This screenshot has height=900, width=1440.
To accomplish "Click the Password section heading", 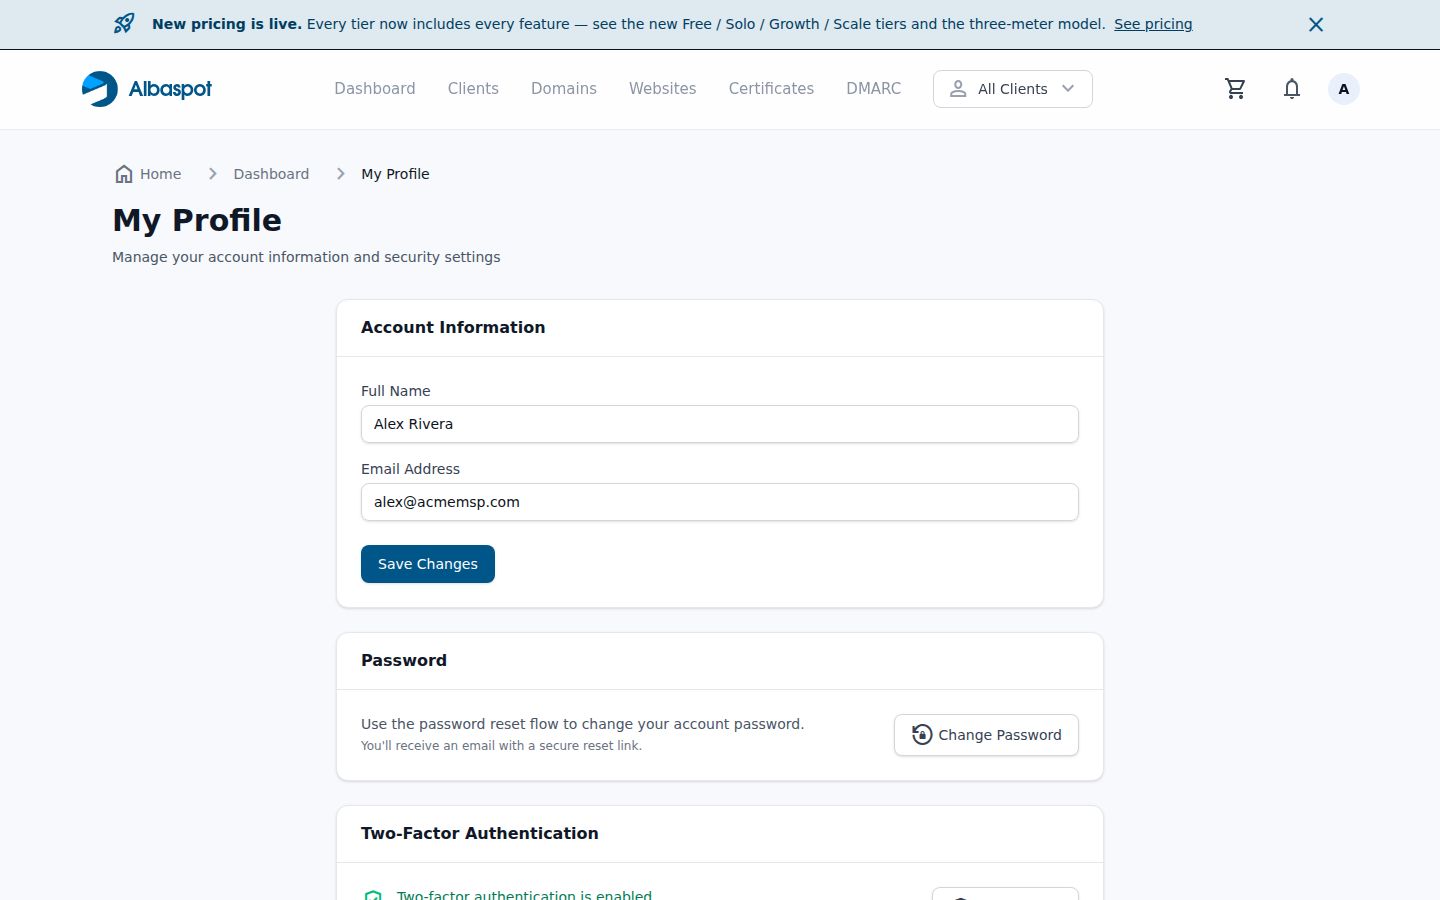I will pyautogui.click(x=404, y=661).
